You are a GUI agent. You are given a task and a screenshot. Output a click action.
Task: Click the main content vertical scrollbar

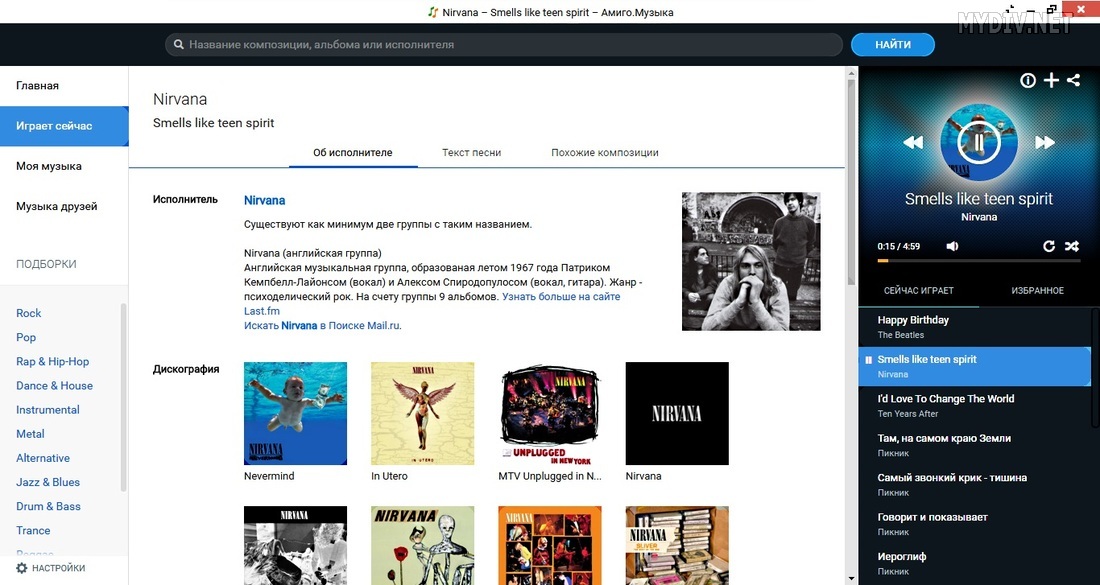point(852,182)
